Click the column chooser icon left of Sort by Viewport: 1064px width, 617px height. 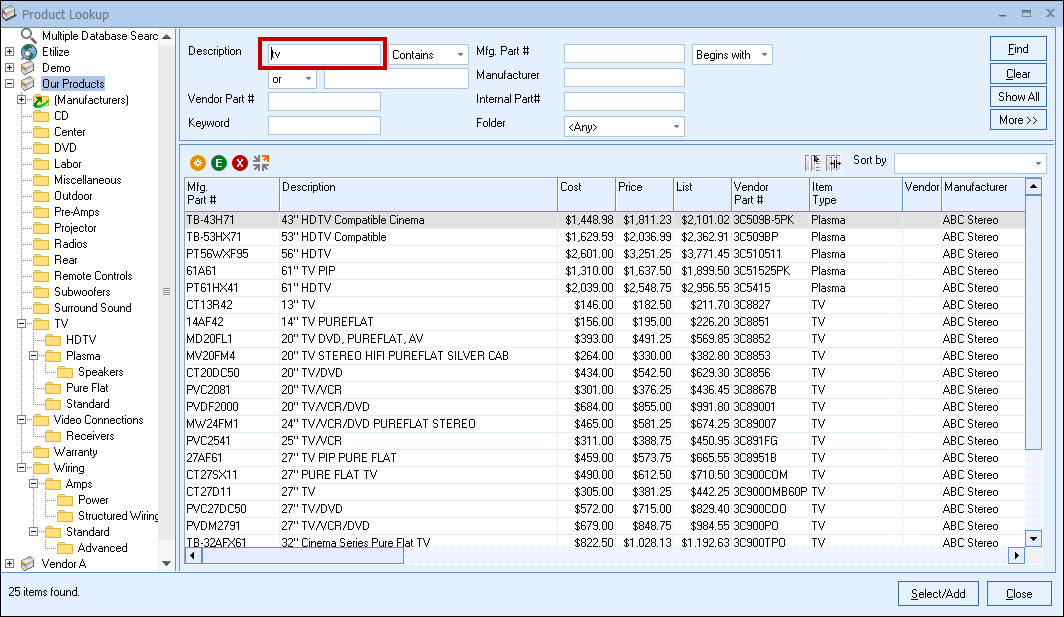(813, 162)
